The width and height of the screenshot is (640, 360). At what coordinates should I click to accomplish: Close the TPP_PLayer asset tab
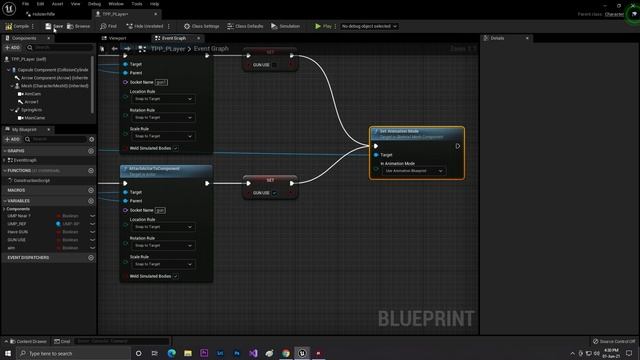pos(156,14)
